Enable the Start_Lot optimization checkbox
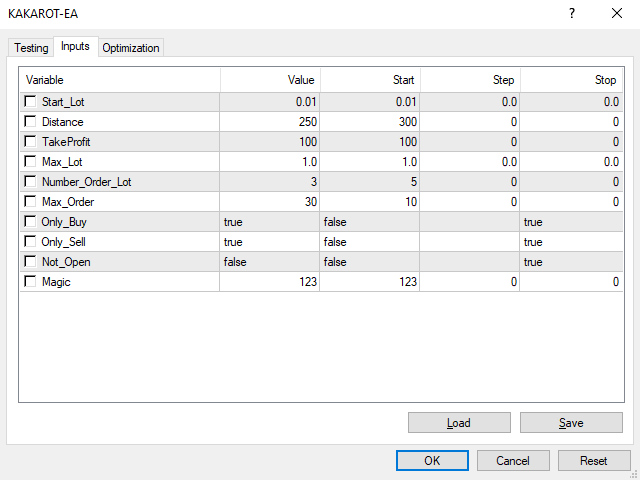The width and height of the screenshot is (640, 480). 30,101
